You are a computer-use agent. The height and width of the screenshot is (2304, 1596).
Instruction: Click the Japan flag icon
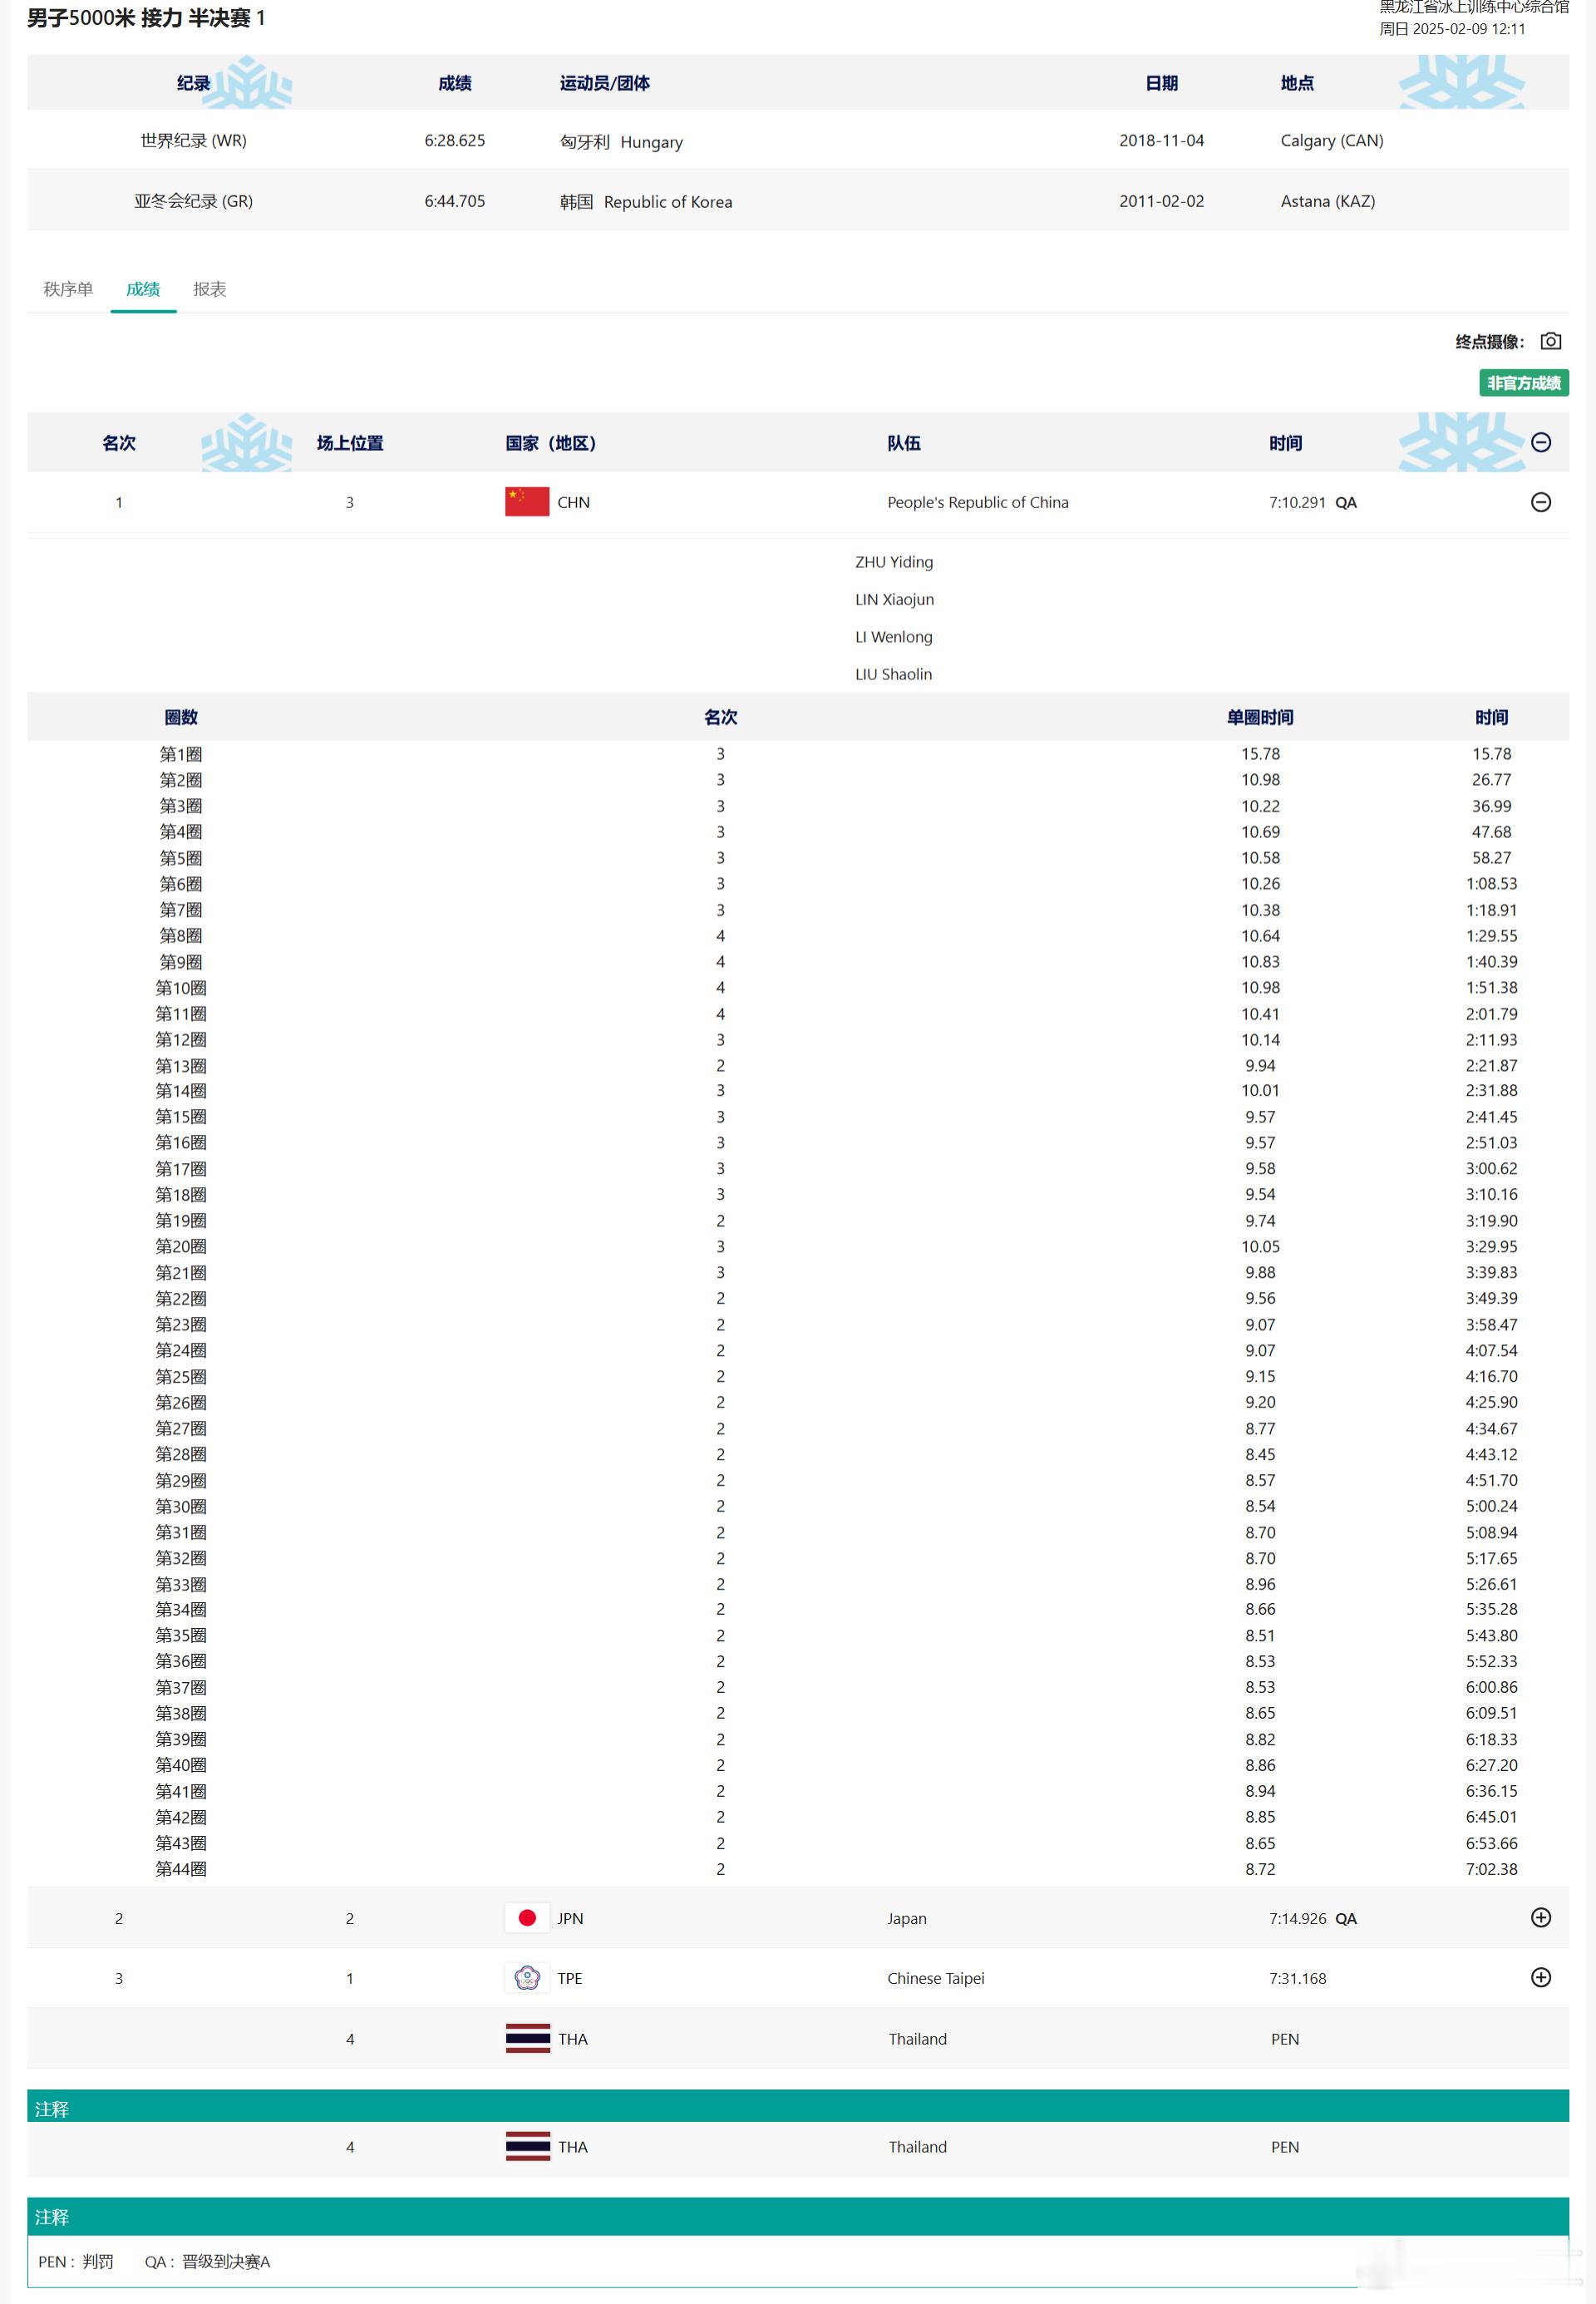[527, 1917]
